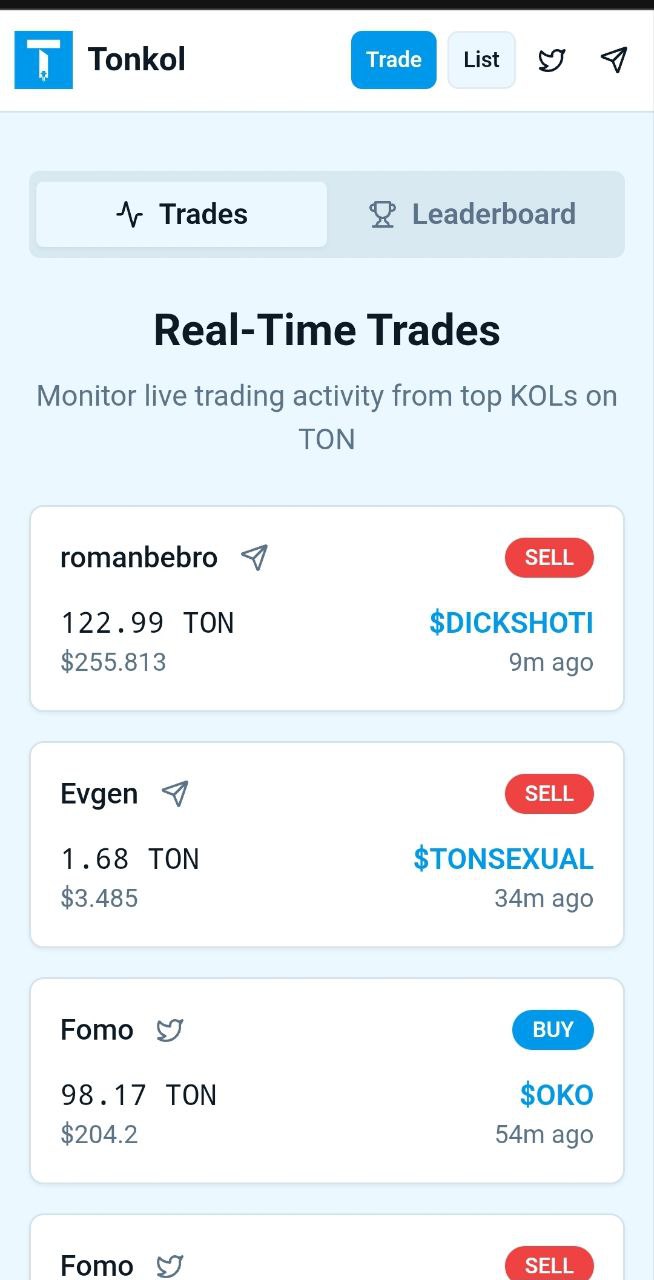
Task: Open Tonkol's Twitter page via header bird icon
Action: pyautogui.click(x=551, y=60)
